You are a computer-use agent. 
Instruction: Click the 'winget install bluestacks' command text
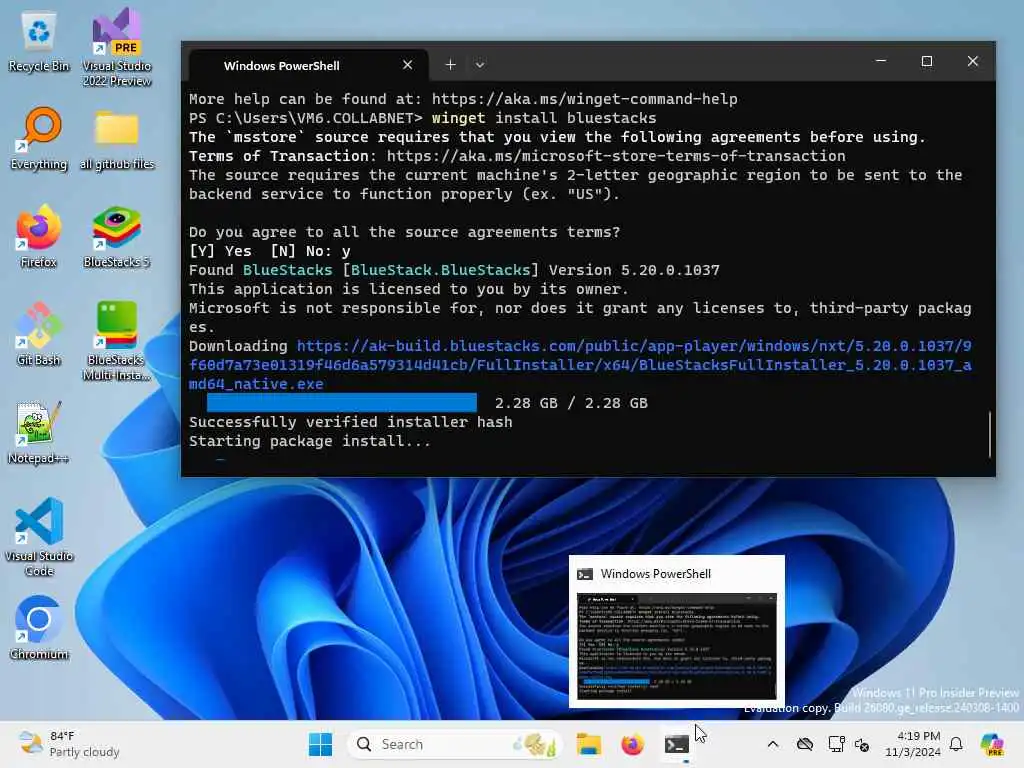[544, 118]
